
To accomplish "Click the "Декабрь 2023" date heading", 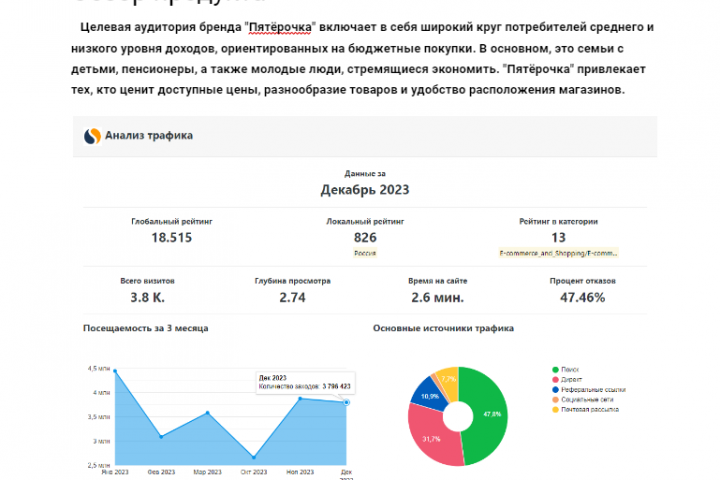I will (365, 190).
